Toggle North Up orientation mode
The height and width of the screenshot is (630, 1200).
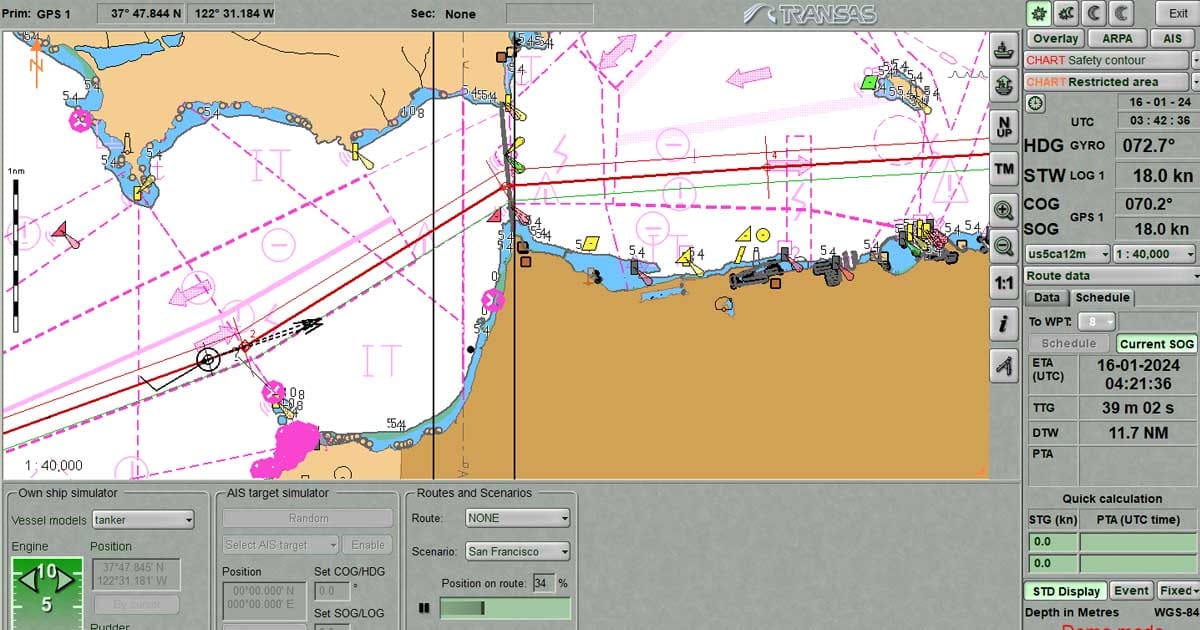pos(1004,126)
